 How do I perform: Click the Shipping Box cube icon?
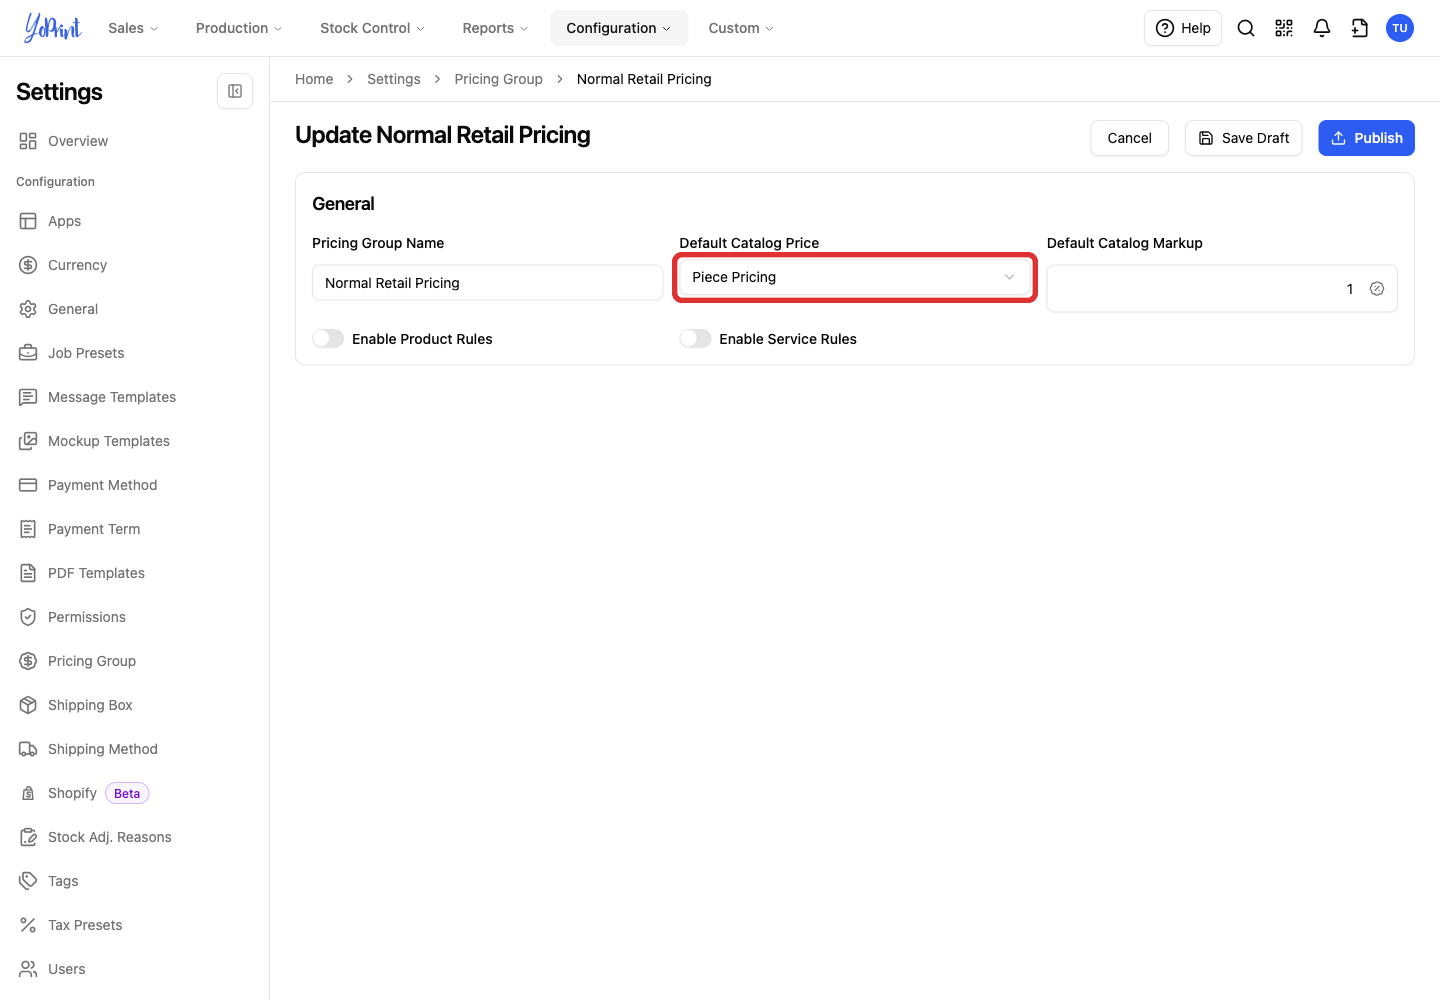click(x=28, y=705)
